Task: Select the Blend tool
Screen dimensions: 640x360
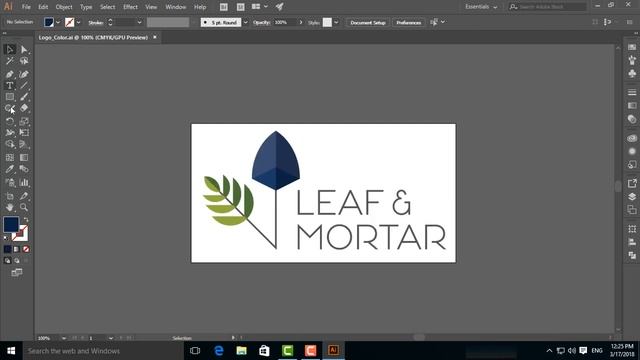Action: tap(24, 169)
